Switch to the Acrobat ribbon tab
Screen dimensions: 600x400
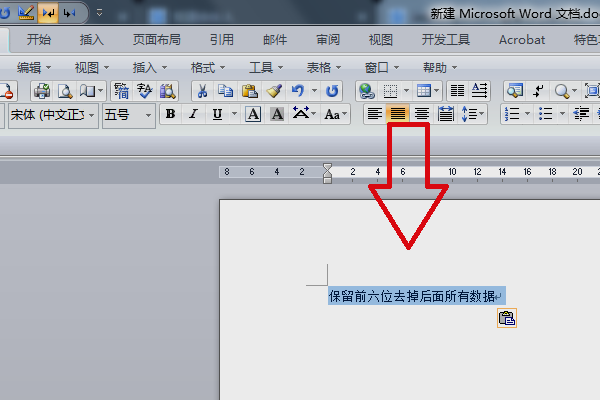pyautogui.click(x=522, y=39)
